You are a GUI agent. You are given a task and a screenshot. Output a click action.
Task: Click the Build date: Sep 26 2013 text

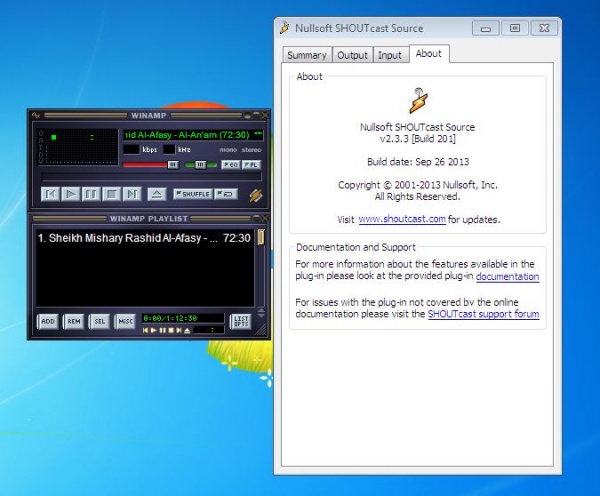pyautogui.click(x=418, y=162)
